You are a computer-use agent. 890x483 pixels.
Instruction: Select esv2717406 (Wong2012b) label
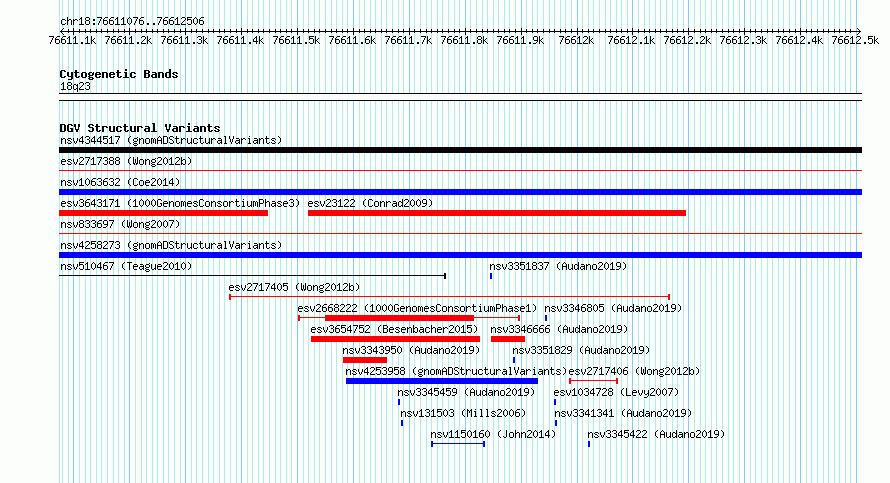[634, 371]
